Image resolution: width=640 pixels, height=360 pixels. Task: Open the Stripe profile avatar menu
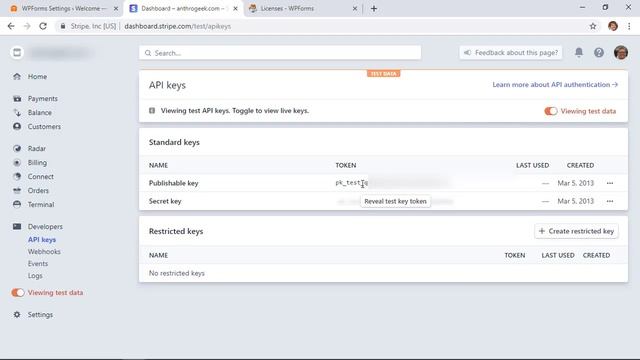(621, 53)
